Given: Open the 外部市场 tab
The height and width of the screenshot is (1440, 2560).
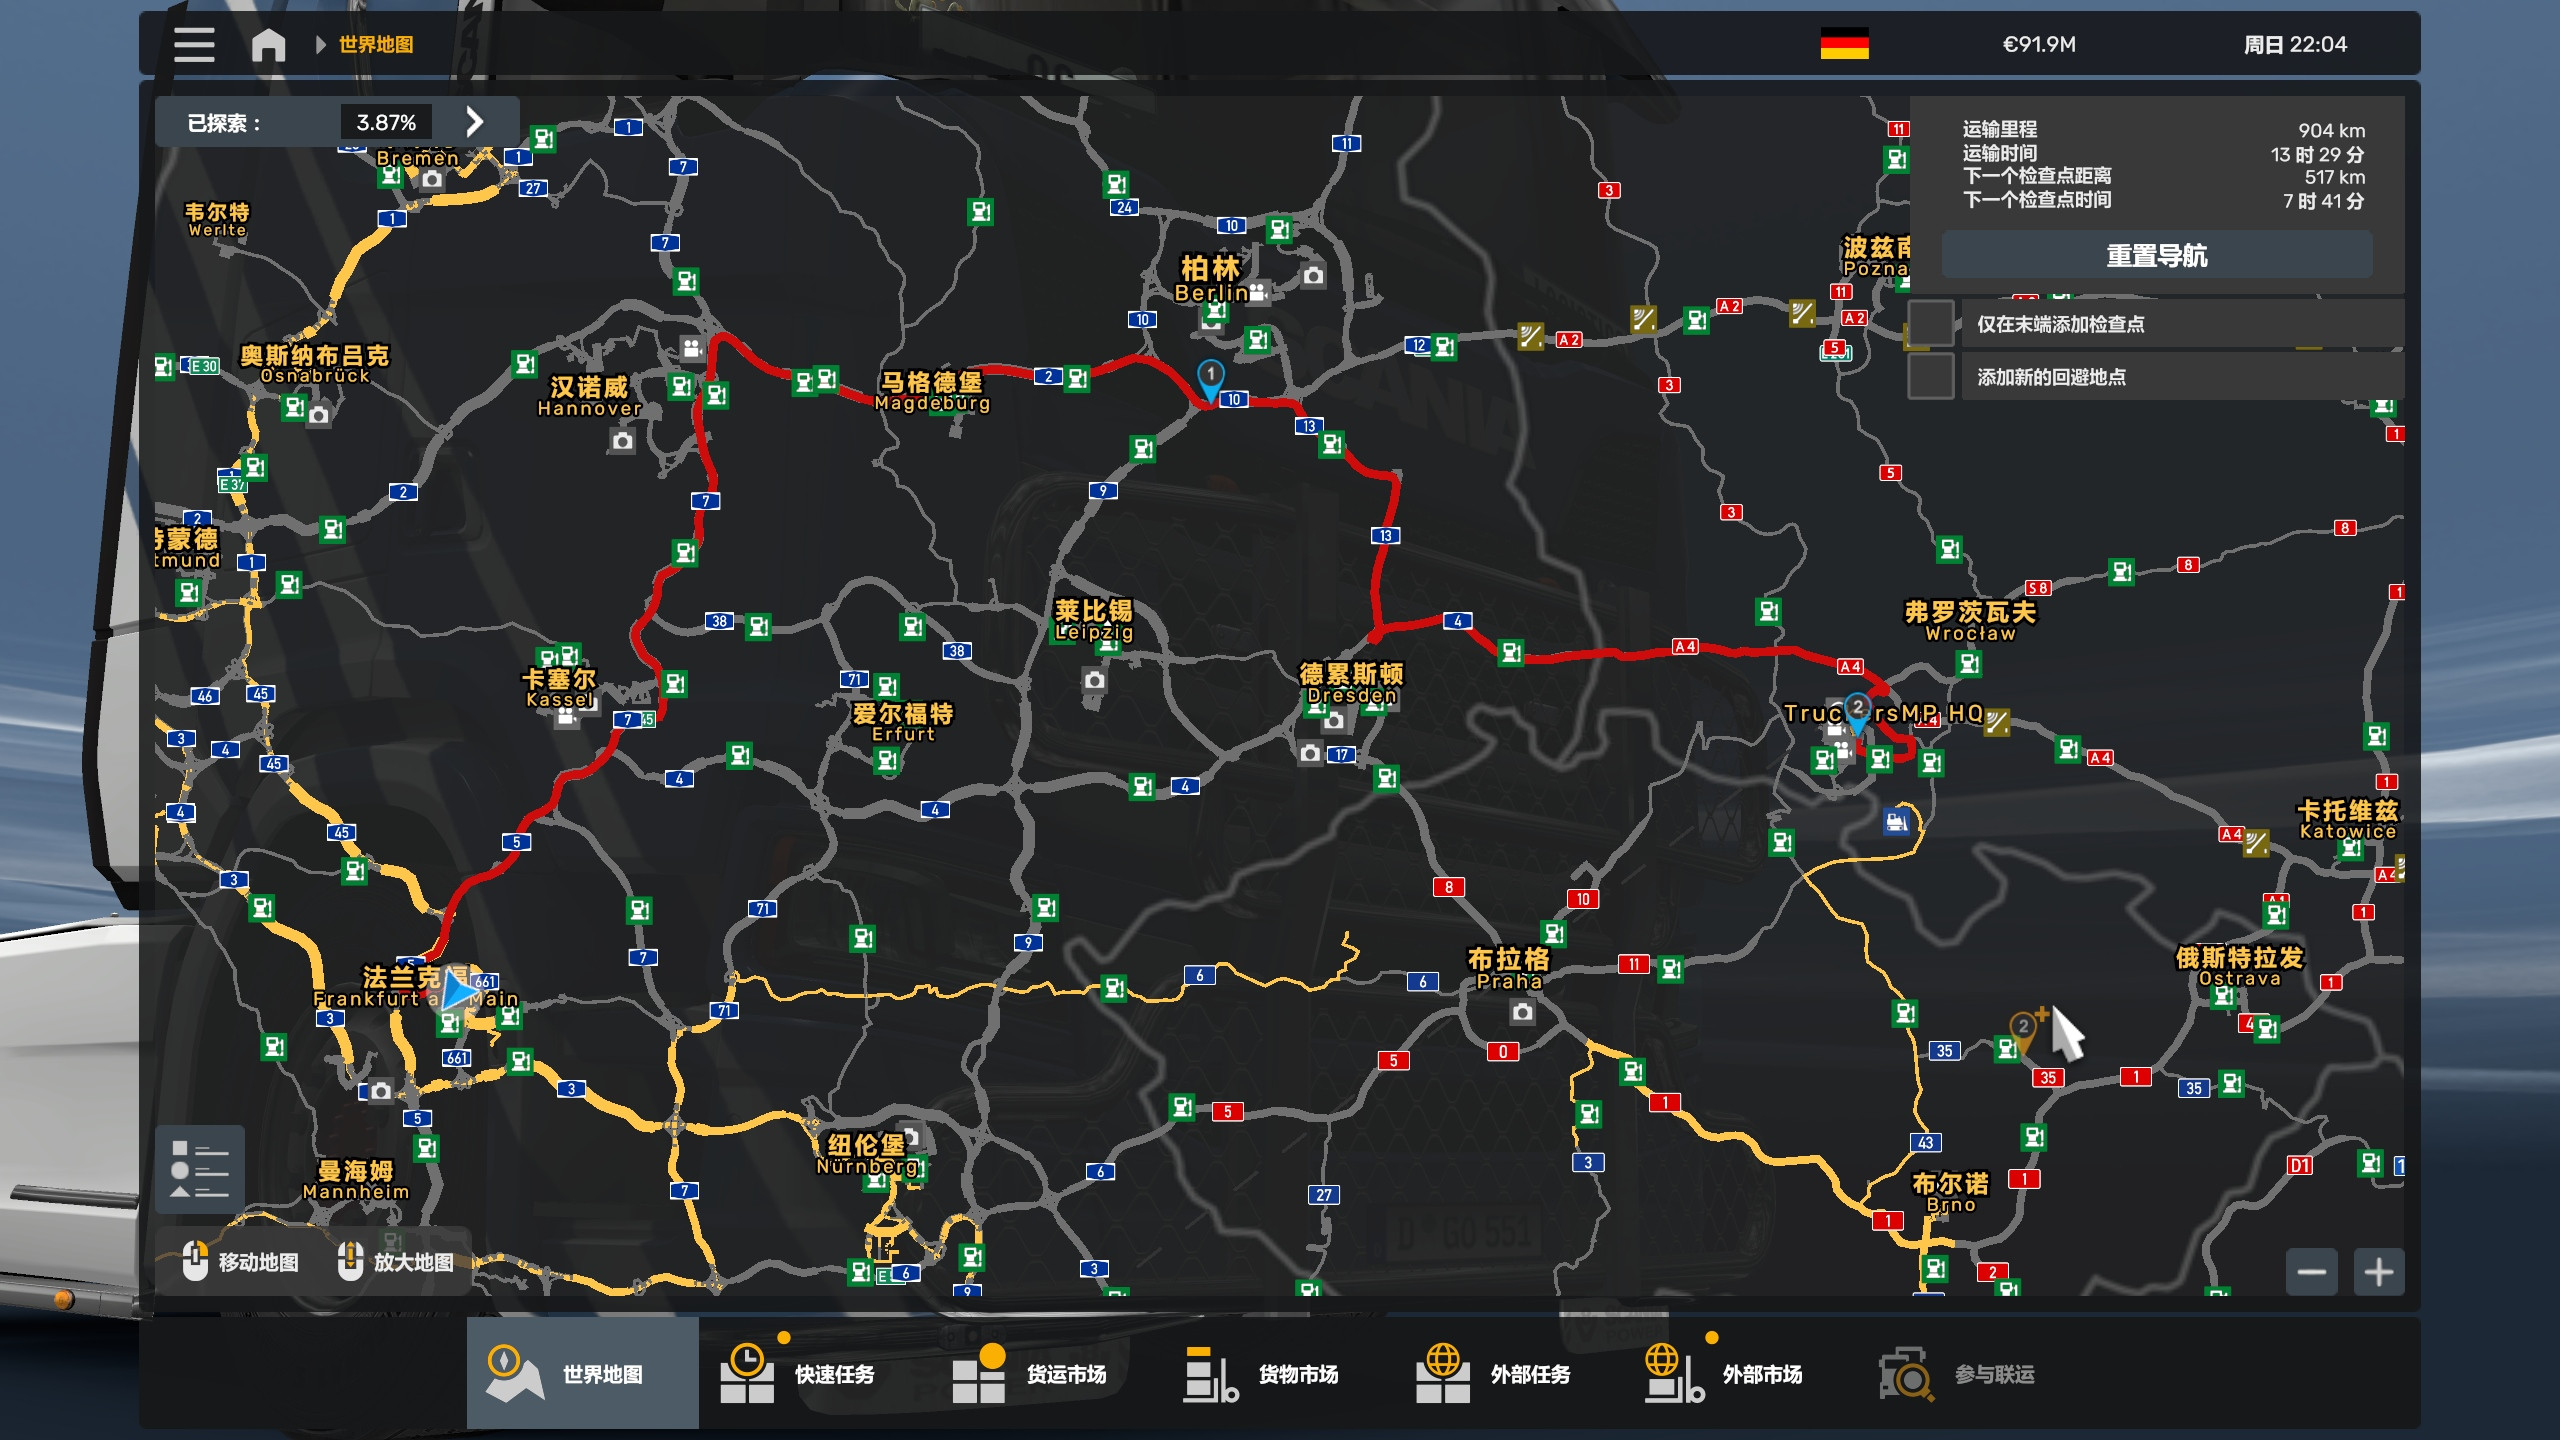Looking at the screenshot, I should coord(1743,1373).
